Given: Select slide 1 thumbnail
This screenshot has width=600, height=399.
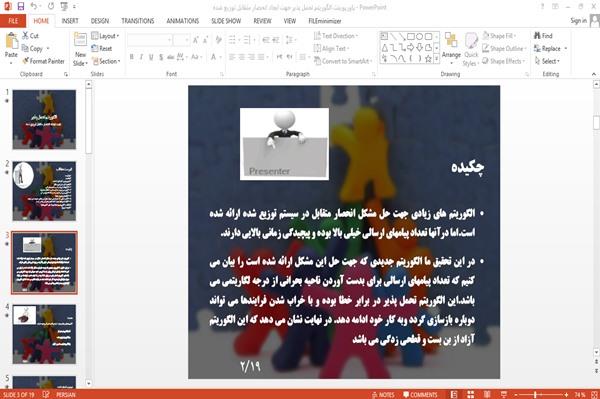Looking at the screenshot, I should click(44, 119).
